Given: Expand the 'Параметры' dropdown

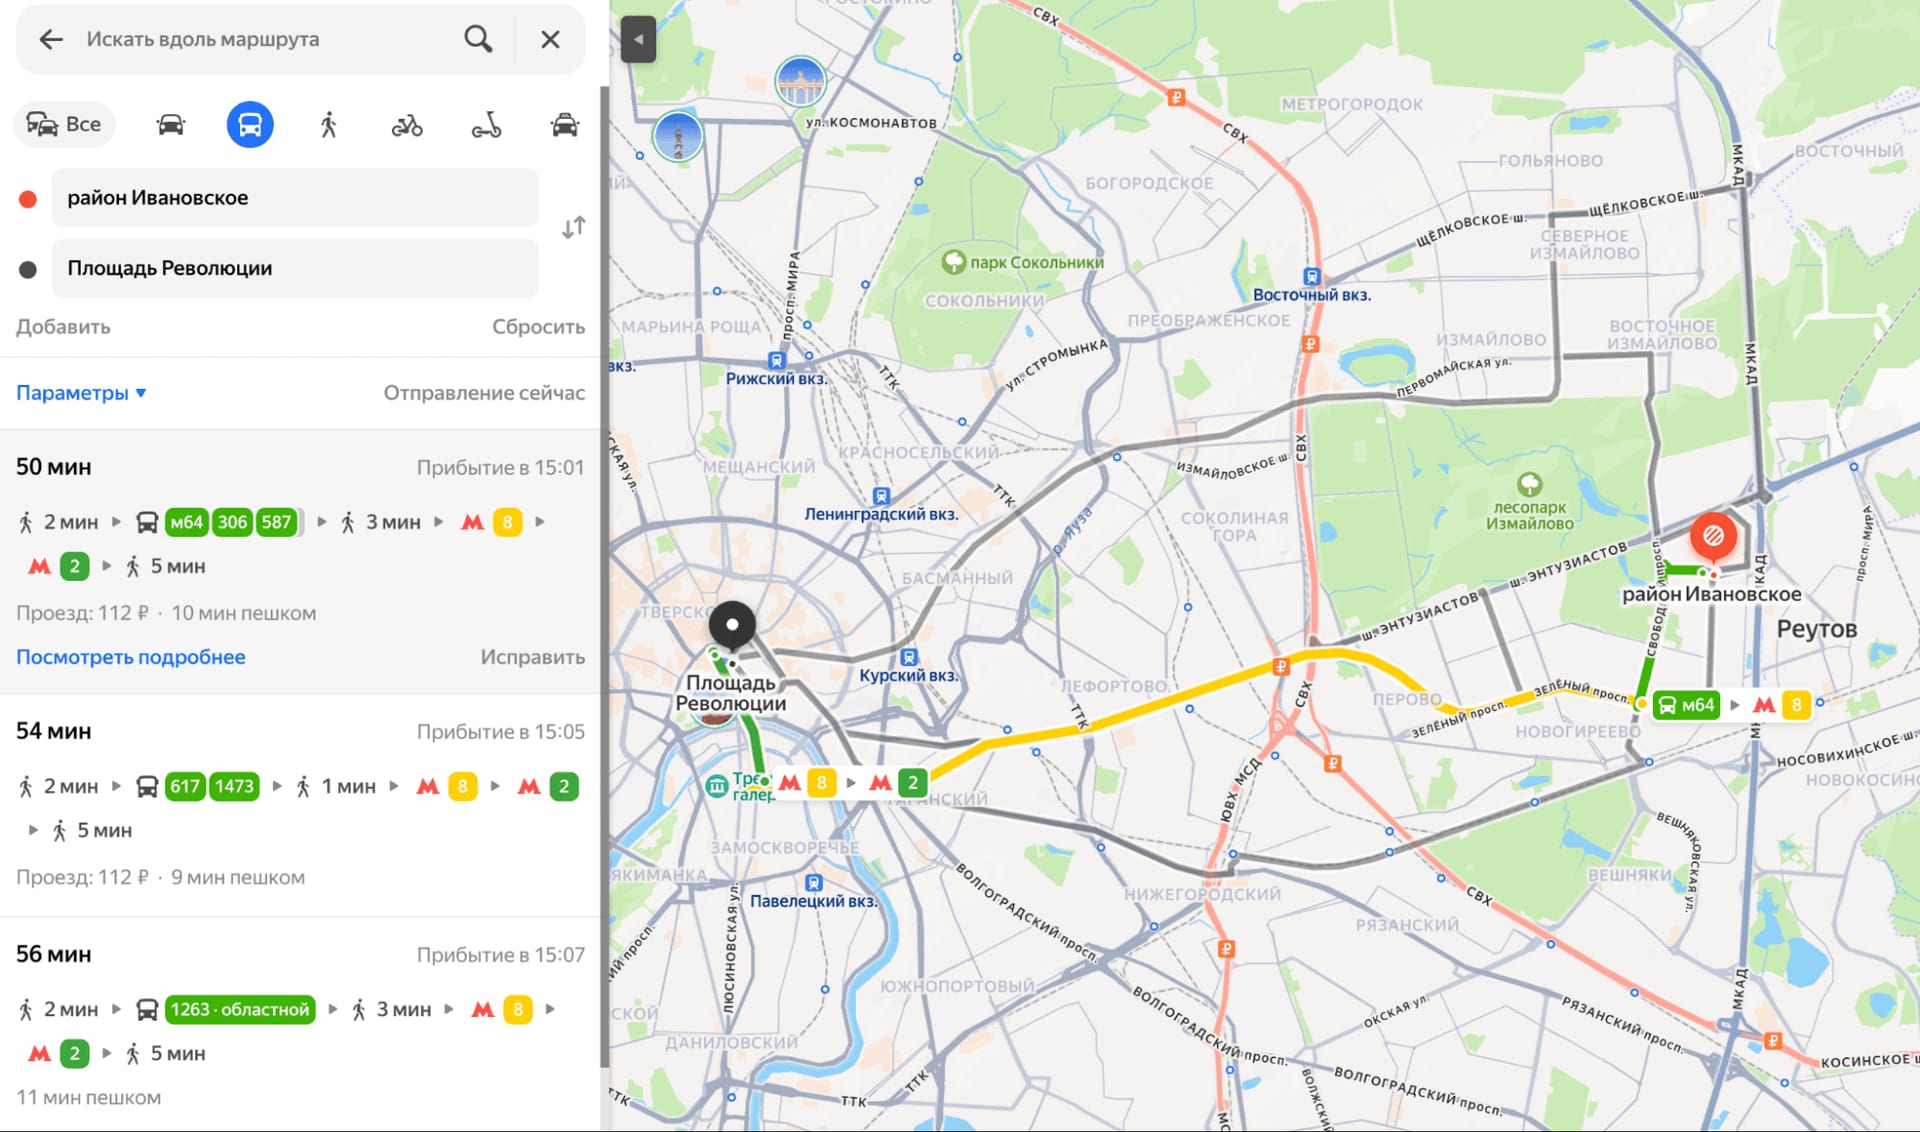Looking at the screenshot, I should click(81, 393).
